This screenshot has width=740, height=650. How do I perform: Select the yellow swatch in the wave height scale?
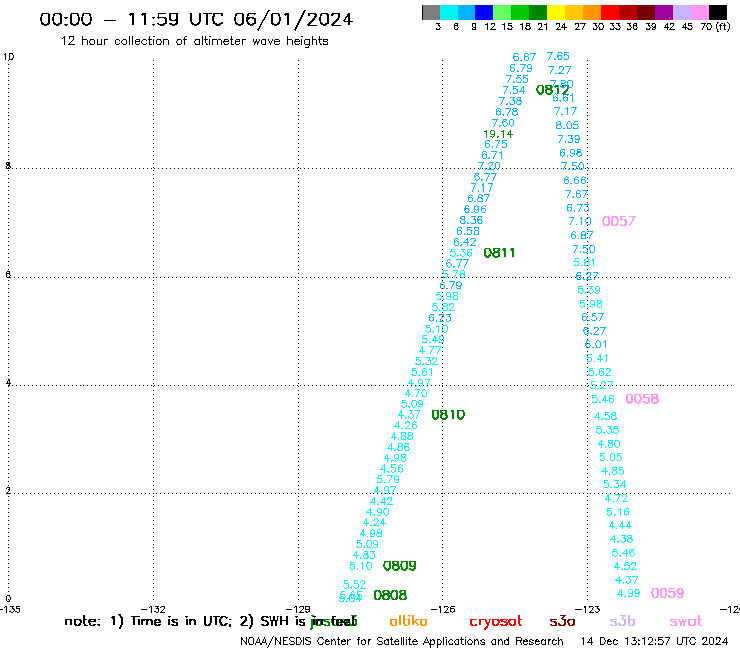tap(556, 12)
